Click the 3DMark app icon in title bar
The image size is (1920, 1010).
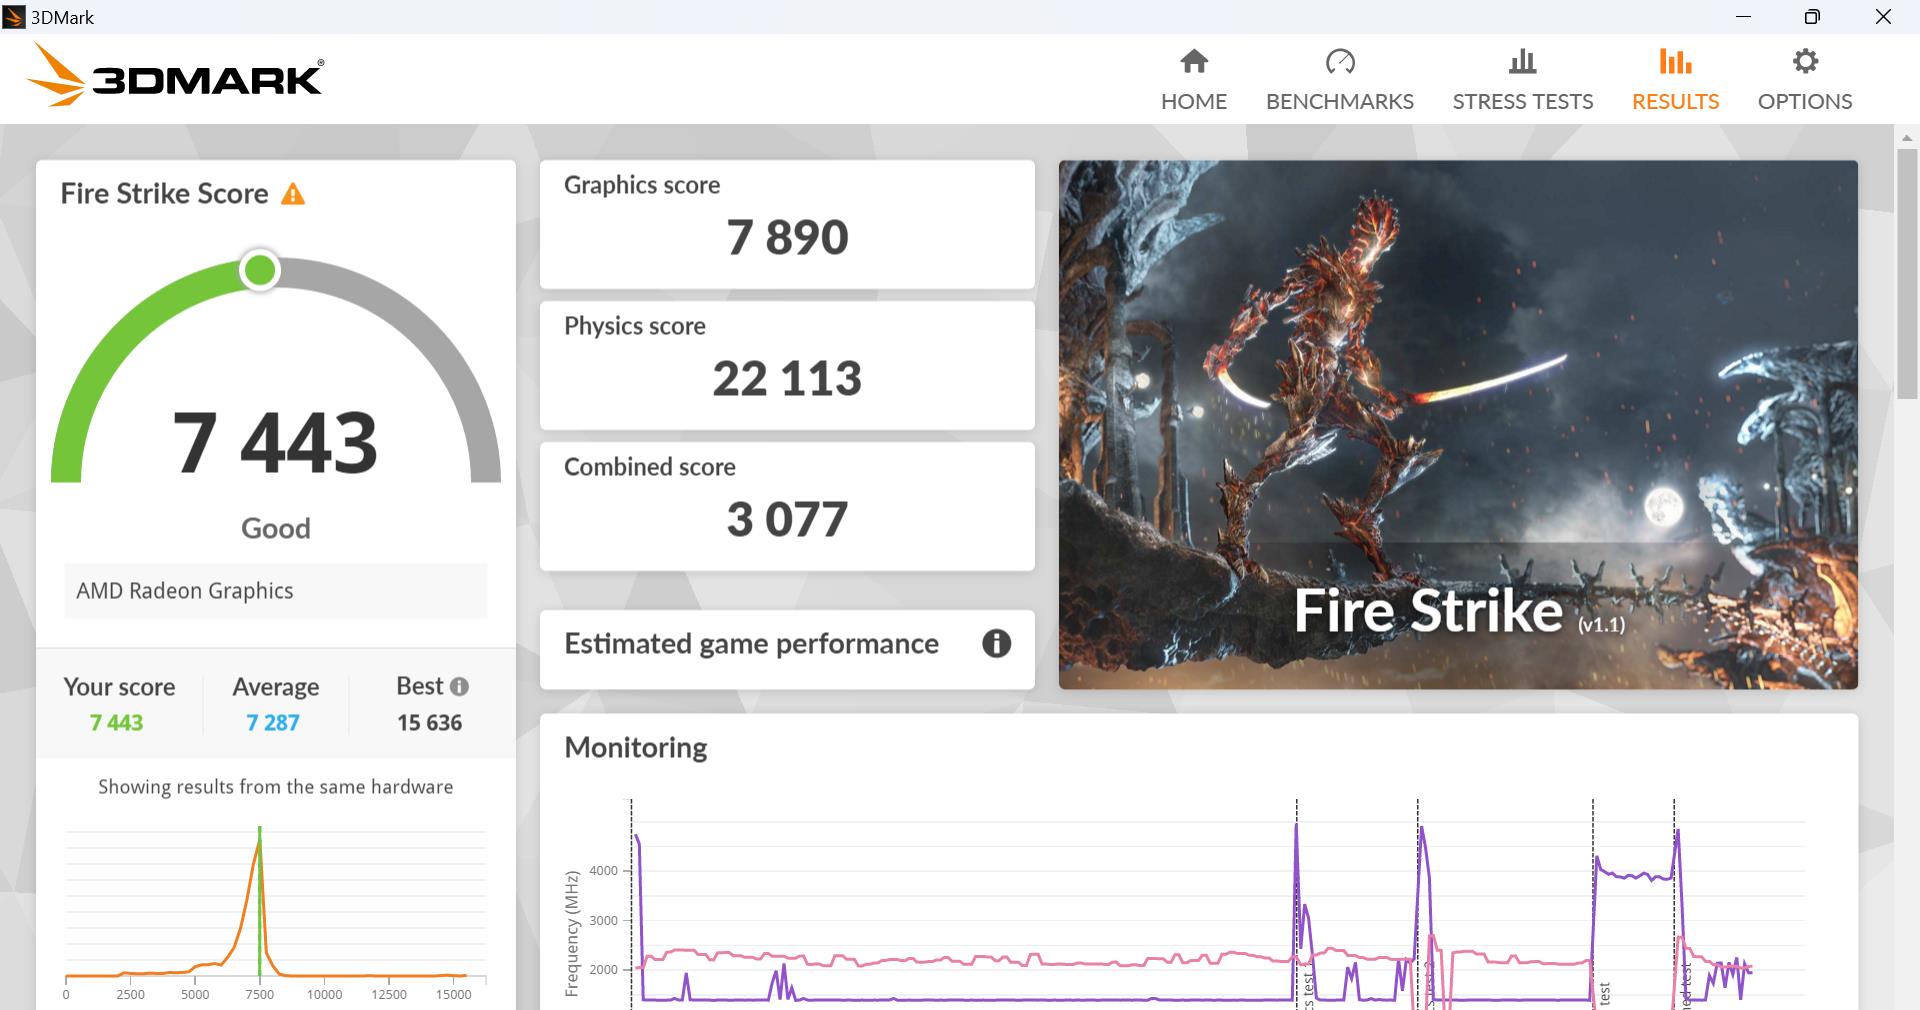click(x=14, y=17)
